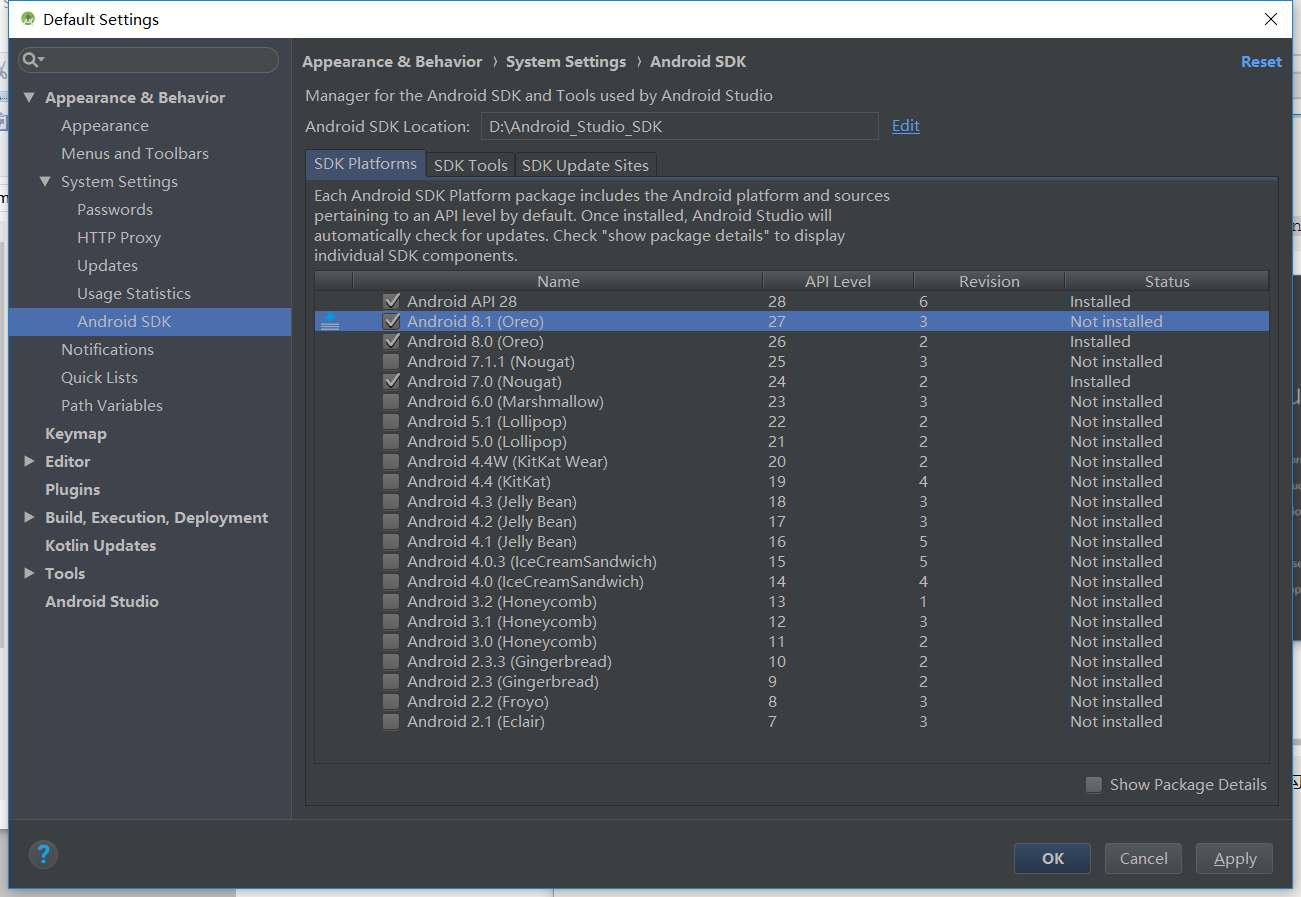The height and width of the screenshot is (897, 1301).
Task: Click the settings search box
Action: 149,60
